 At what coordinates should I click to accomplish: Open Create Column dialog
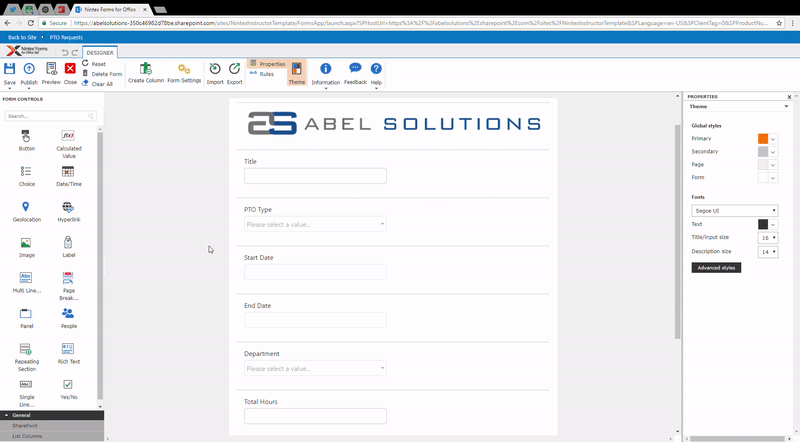coord(146,73)
